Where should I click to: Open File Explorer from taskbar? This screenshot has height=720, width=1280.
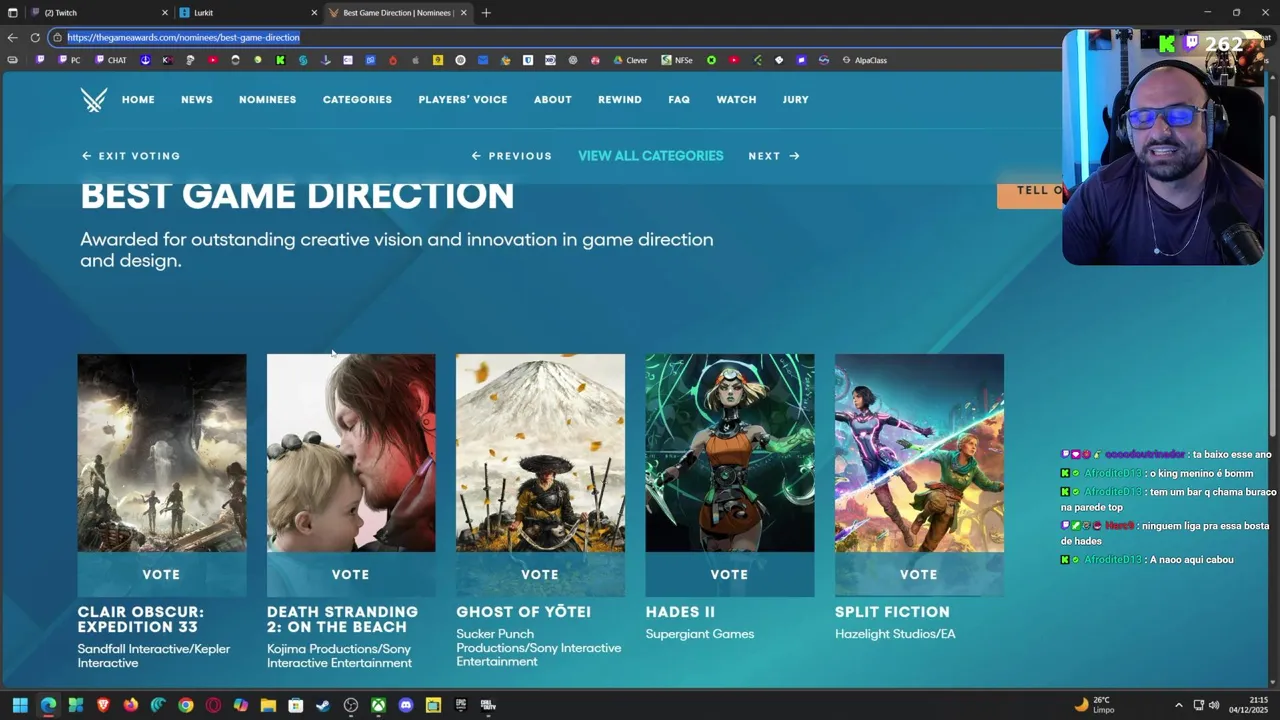(268, 705)
